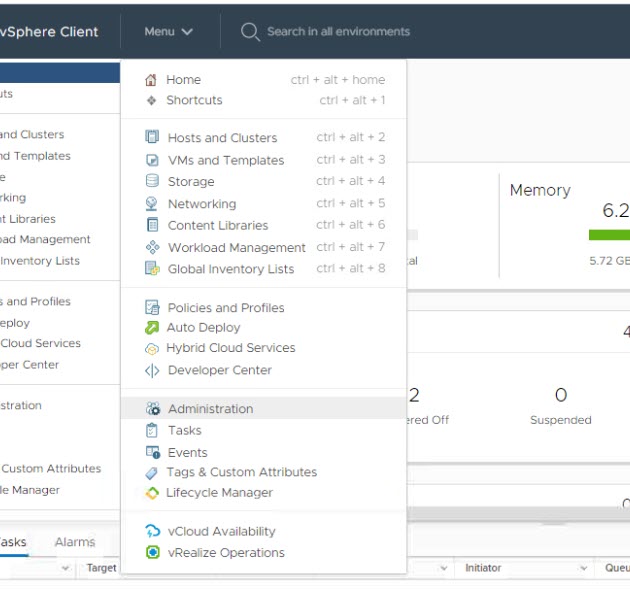630x589 pixels.
Task: Open Tags & Custom Attributes link
Action: (x=241, y=472)
